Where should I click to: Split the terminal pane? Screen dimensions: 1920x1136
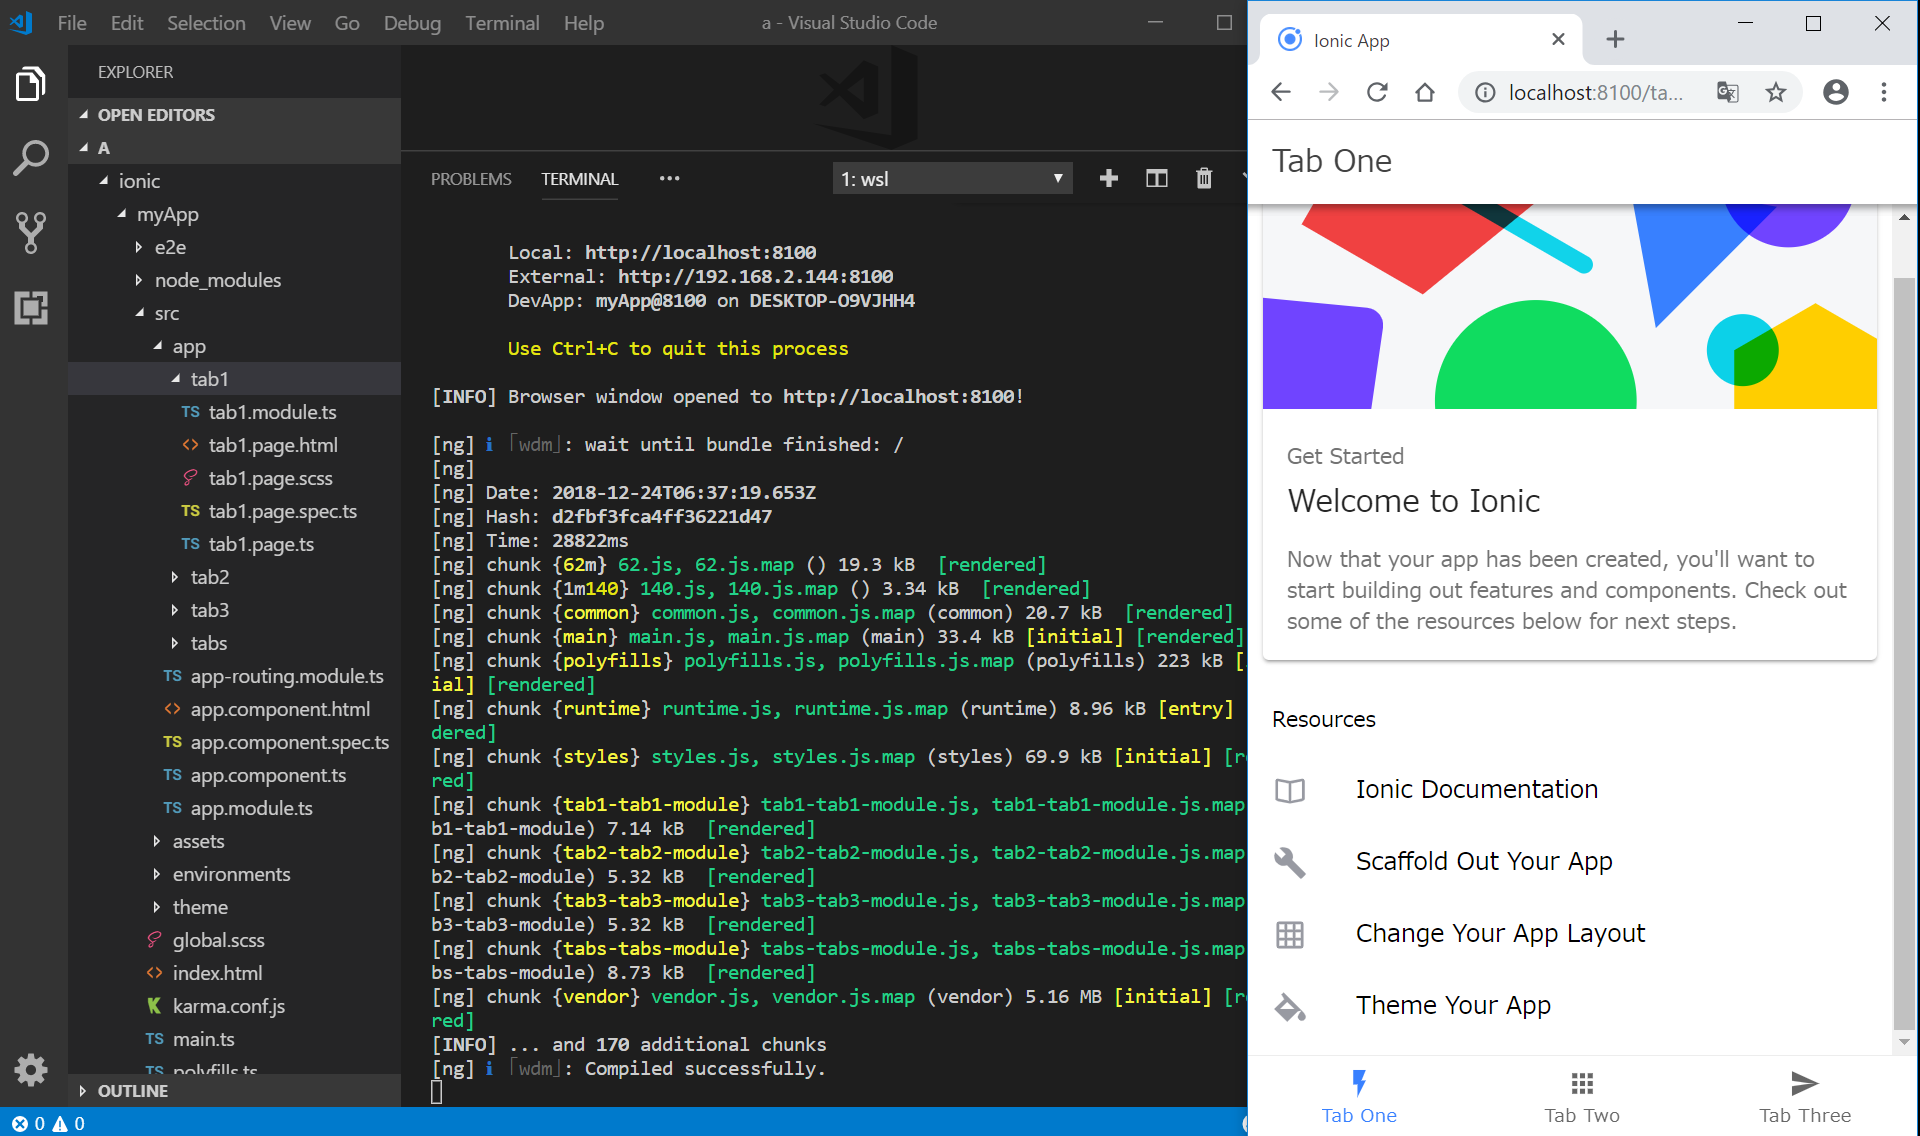[x=1156, y=178]
